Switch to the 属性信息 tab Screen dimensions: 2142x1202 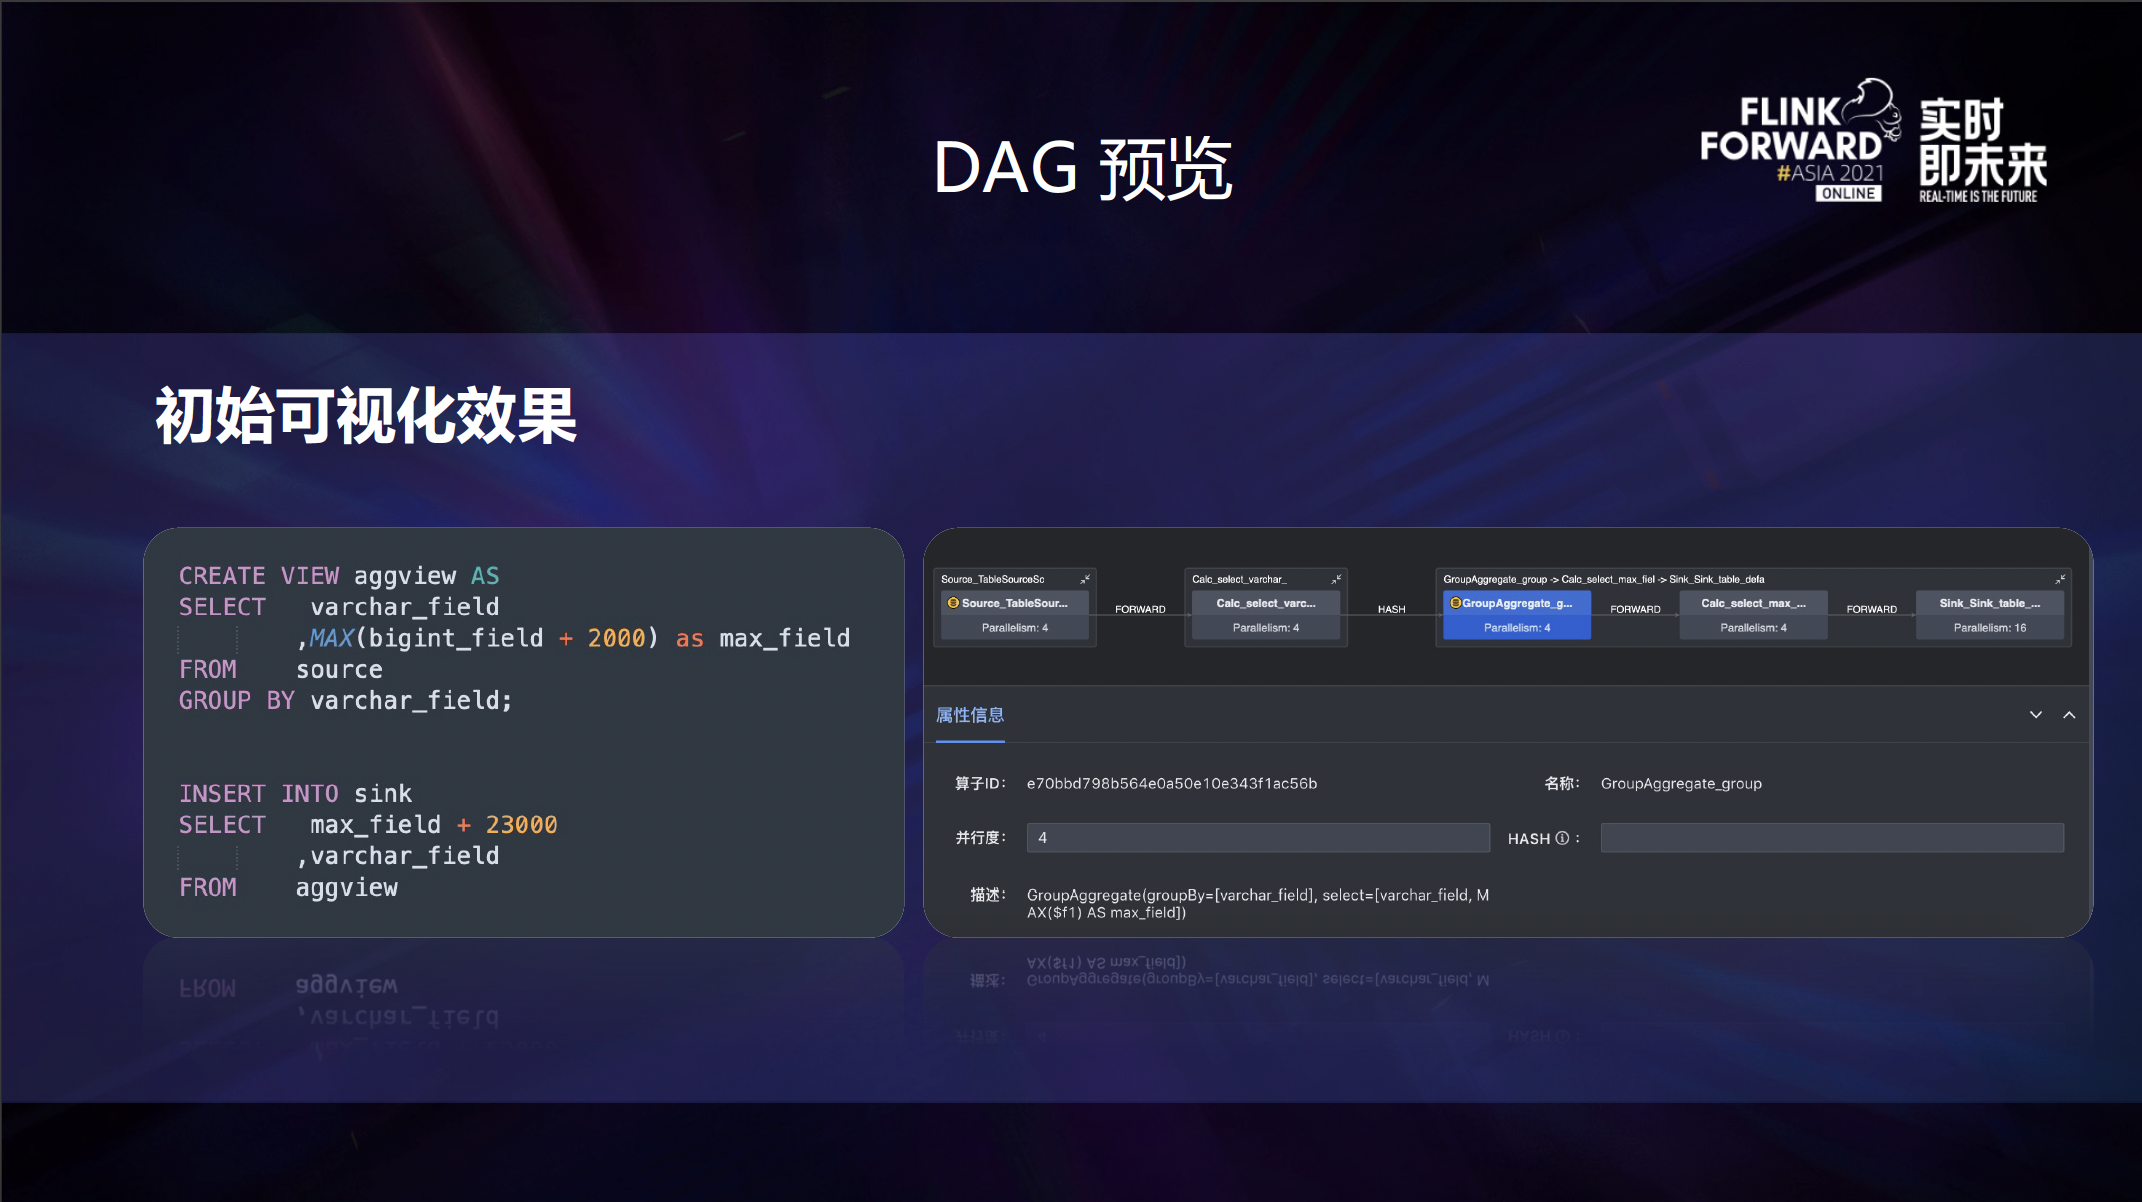[x=970, y=715]
